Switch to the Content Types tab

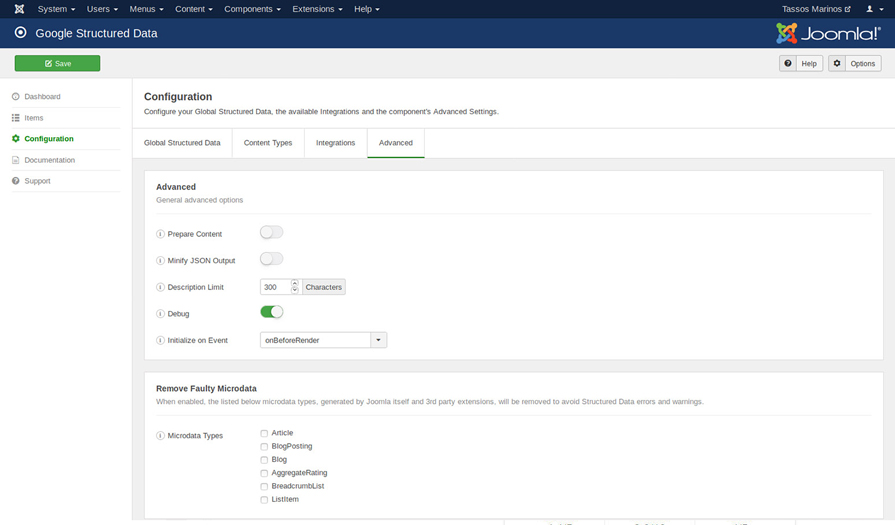(x=268, y=143)
